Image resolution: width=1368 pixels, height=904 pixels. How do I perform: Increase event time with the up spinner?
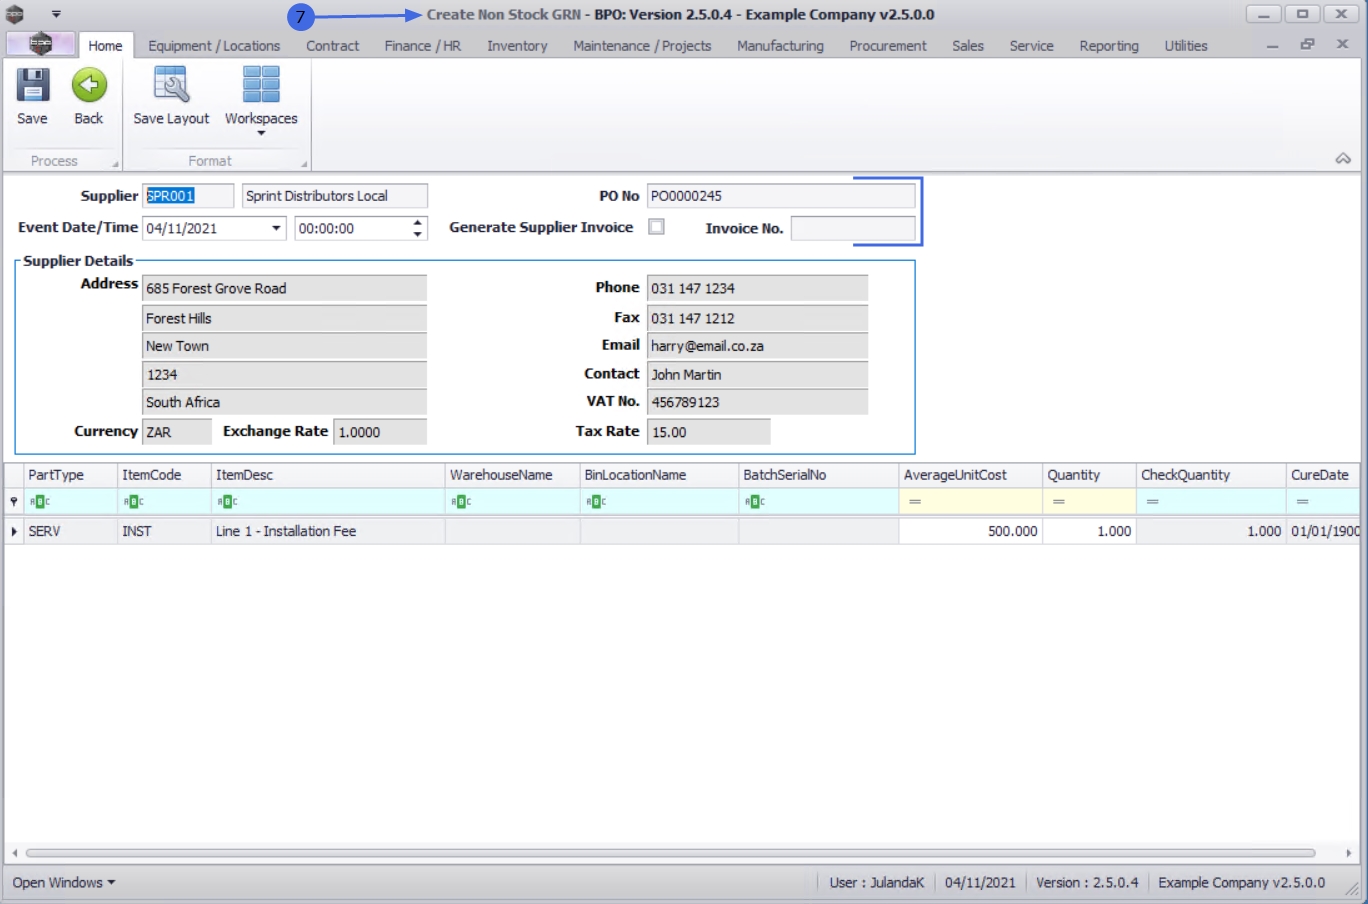(418, 222)
